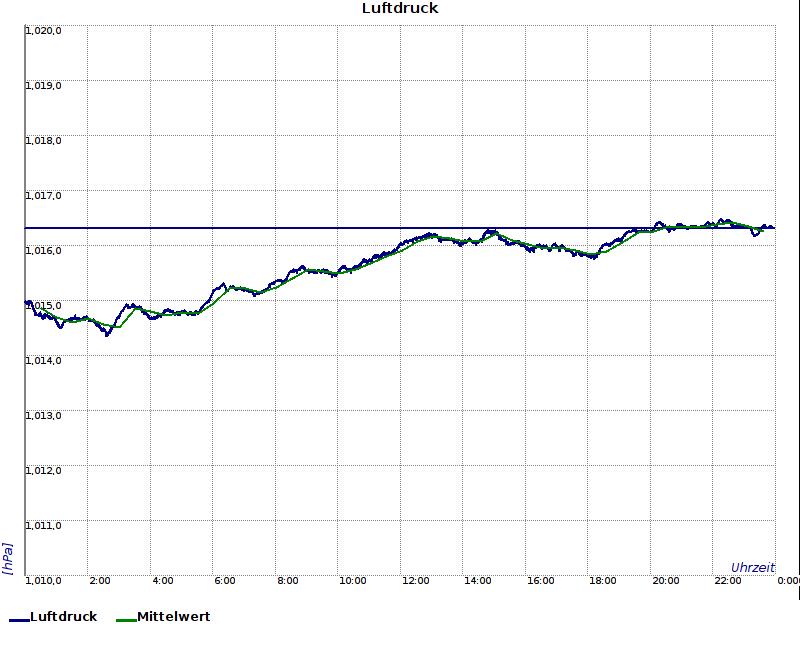Image resolution: width=800 pixels, height=650 pixels.
Task: Click the 1,016,0 y-axis value
Action: [x=43, y=251]
